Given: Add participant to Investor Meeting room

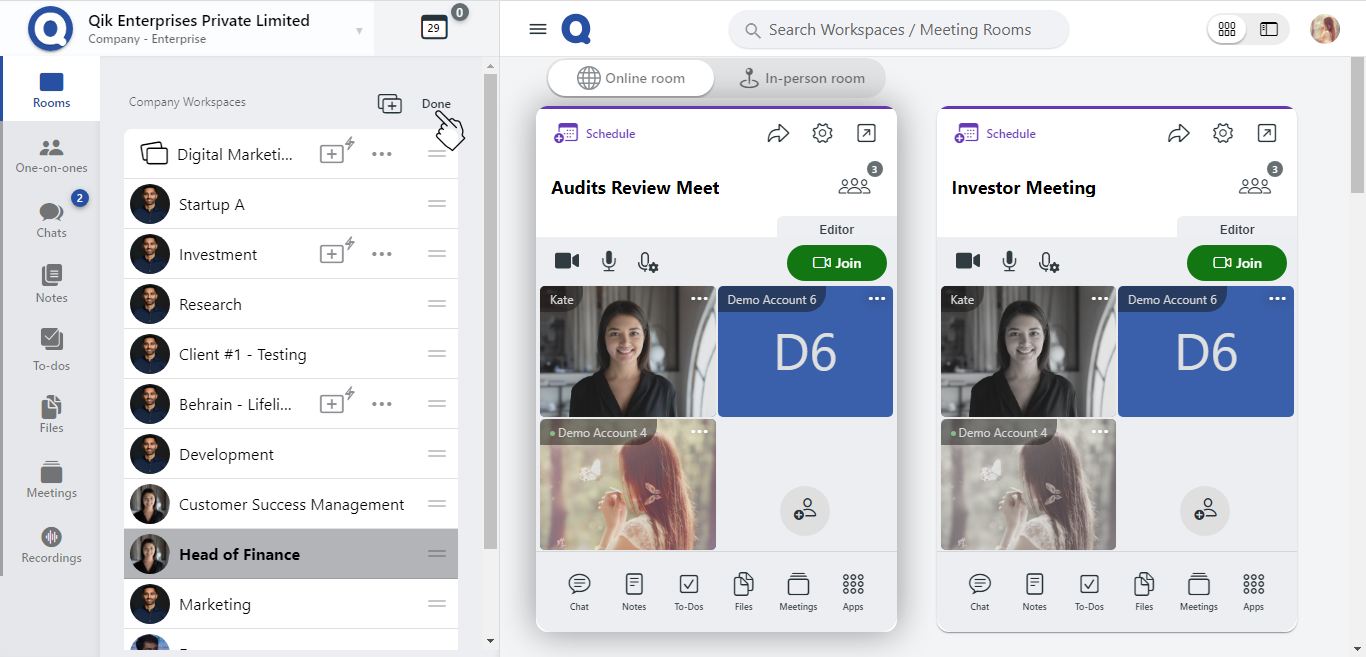Looking at the screenshot, I should point(1204,511).
